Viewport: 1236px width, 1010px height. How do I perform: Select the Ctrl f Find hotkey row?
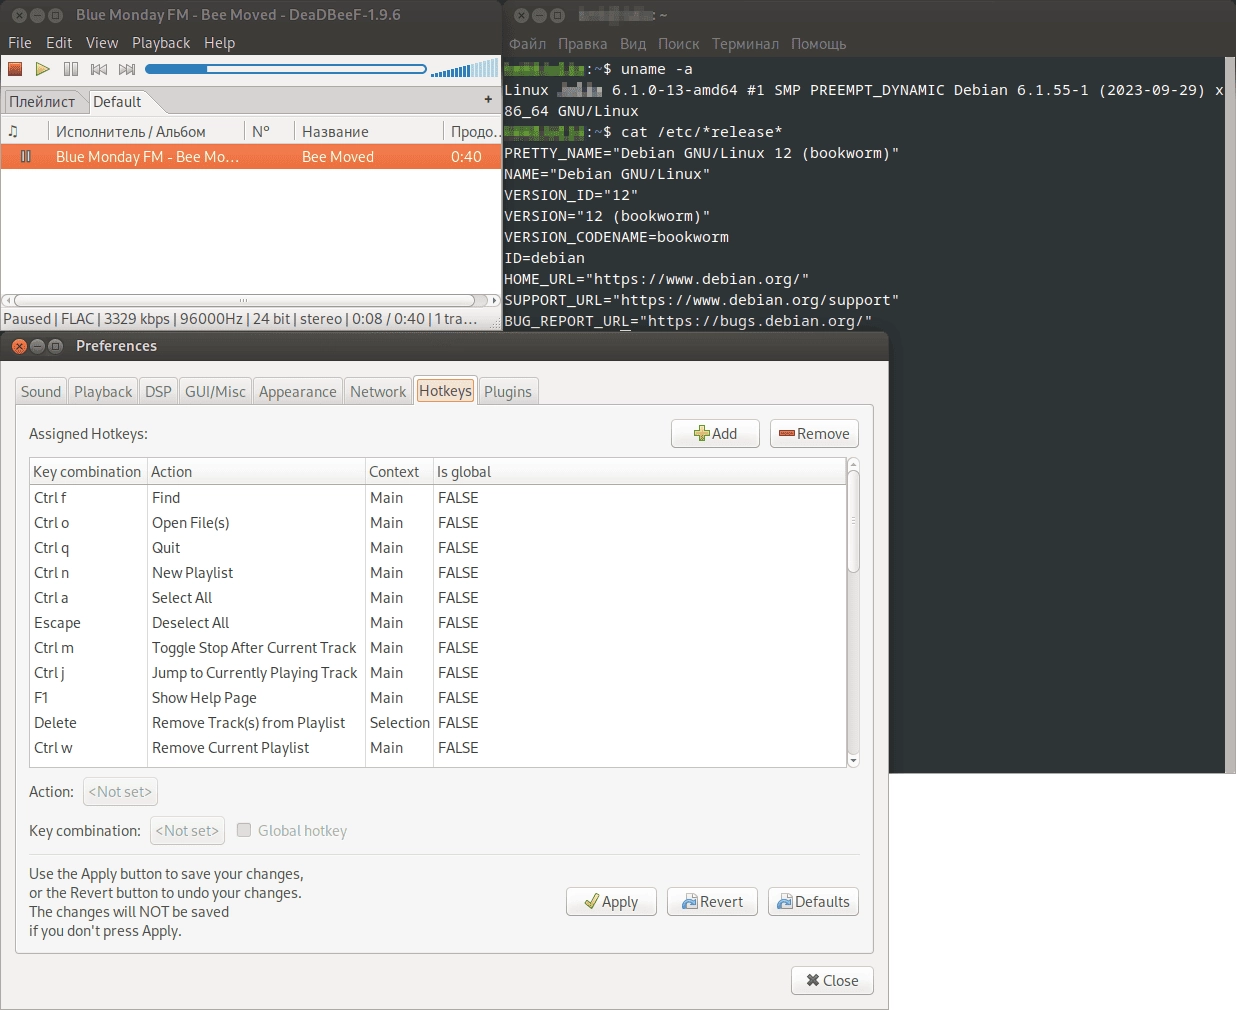[438, 498]
